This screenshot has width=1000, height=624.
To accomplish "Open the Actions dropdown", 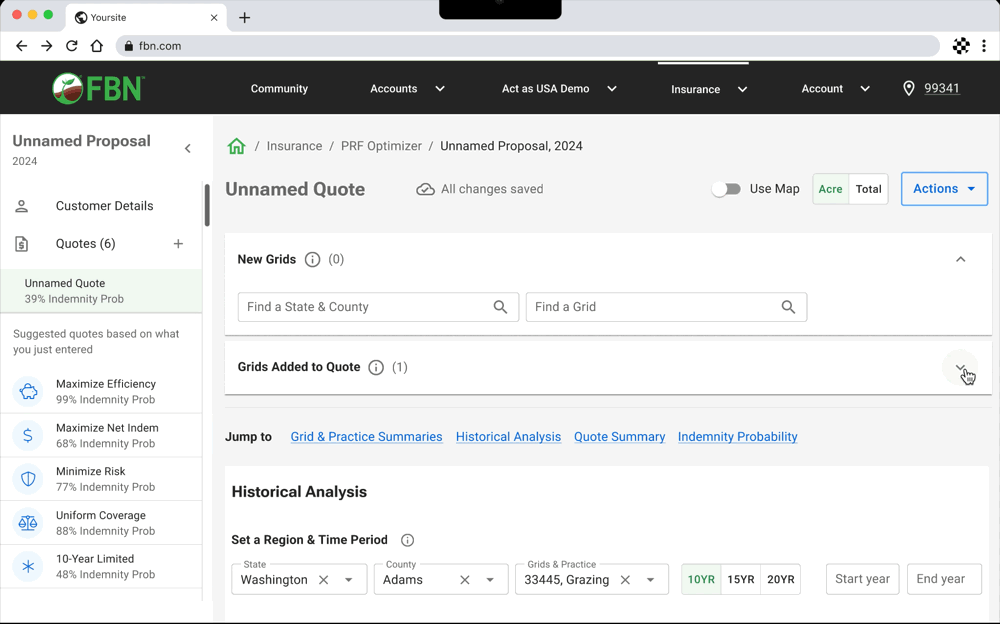I will [944, 189].
